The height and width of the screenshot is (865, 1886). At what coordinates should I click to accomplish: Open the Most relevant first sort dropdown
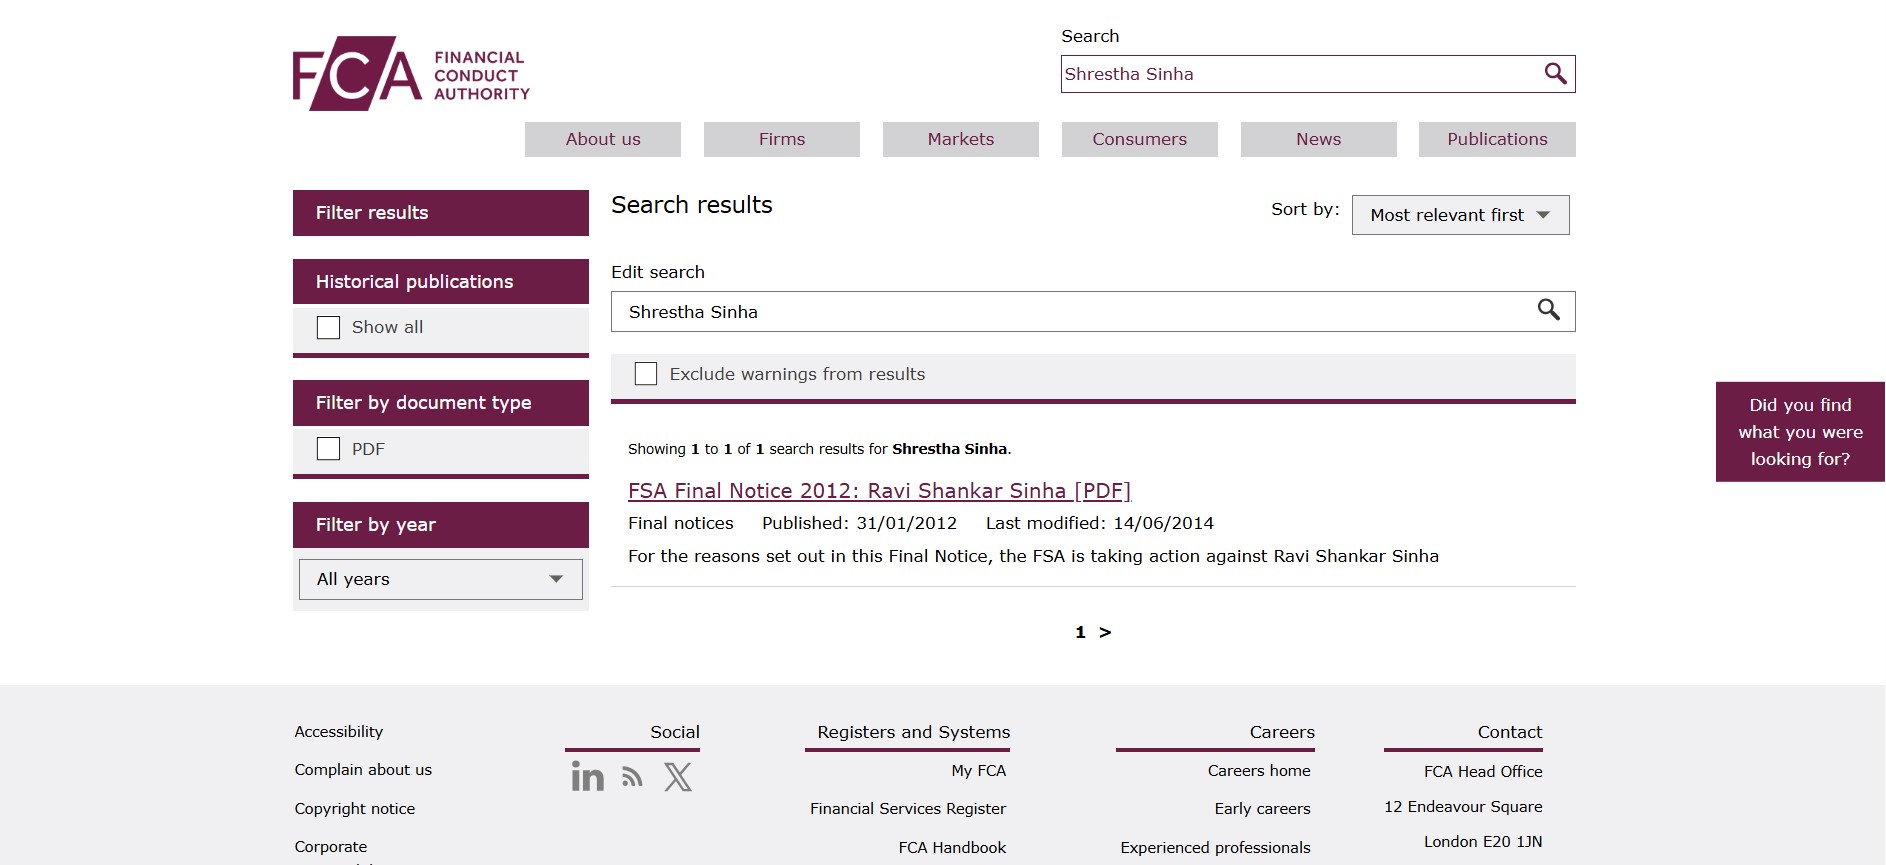pos(1459,215)
